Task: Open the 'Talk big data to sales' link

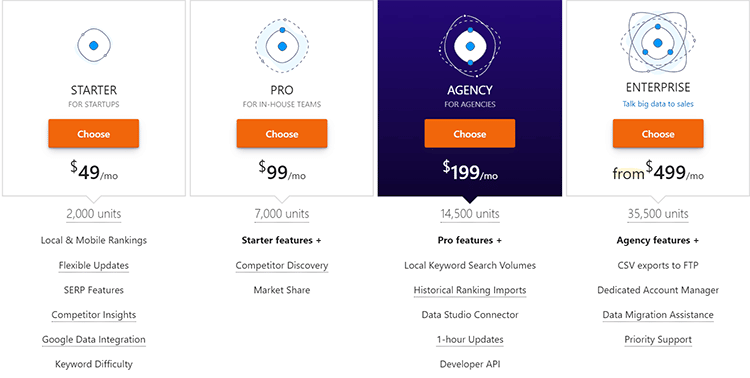Action: tap(658, 104)
